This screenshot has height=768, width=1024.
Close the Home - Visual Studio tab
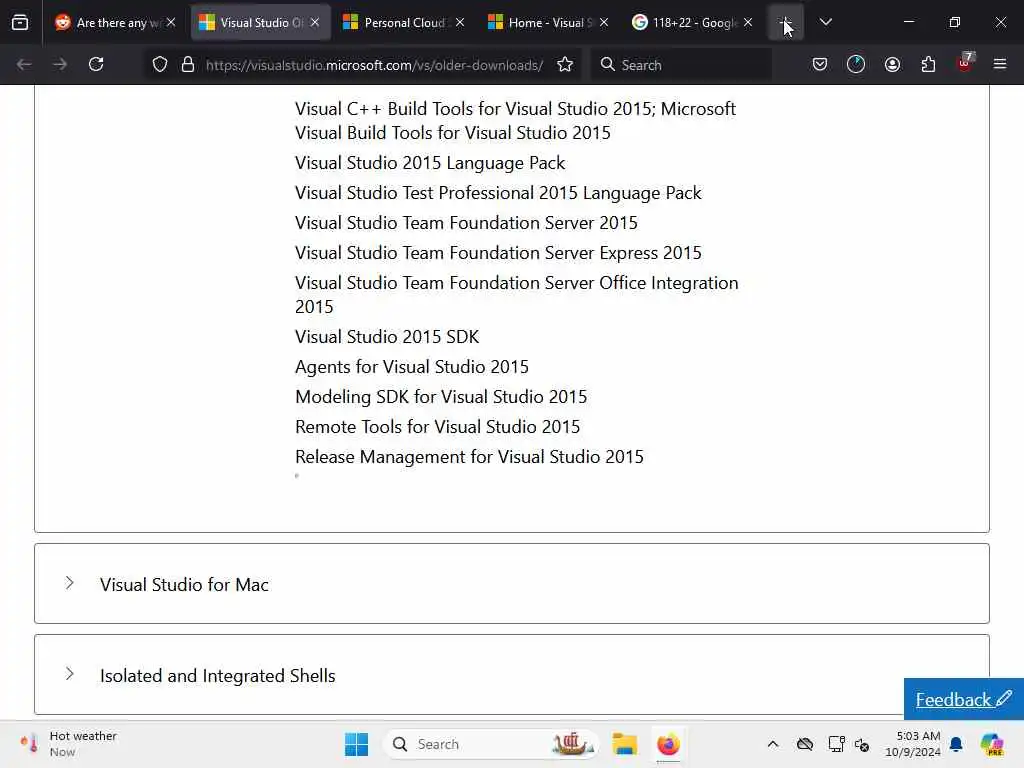pyautogui.click(x=604, y=22)
